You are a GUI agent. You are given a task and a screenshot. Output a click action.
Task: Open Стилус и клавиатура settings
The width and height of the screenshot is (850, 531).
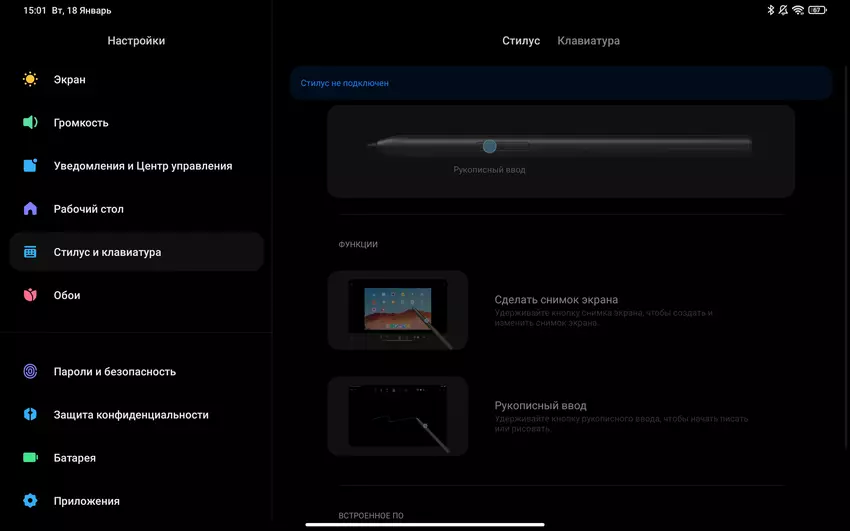(x=136, y=252)
